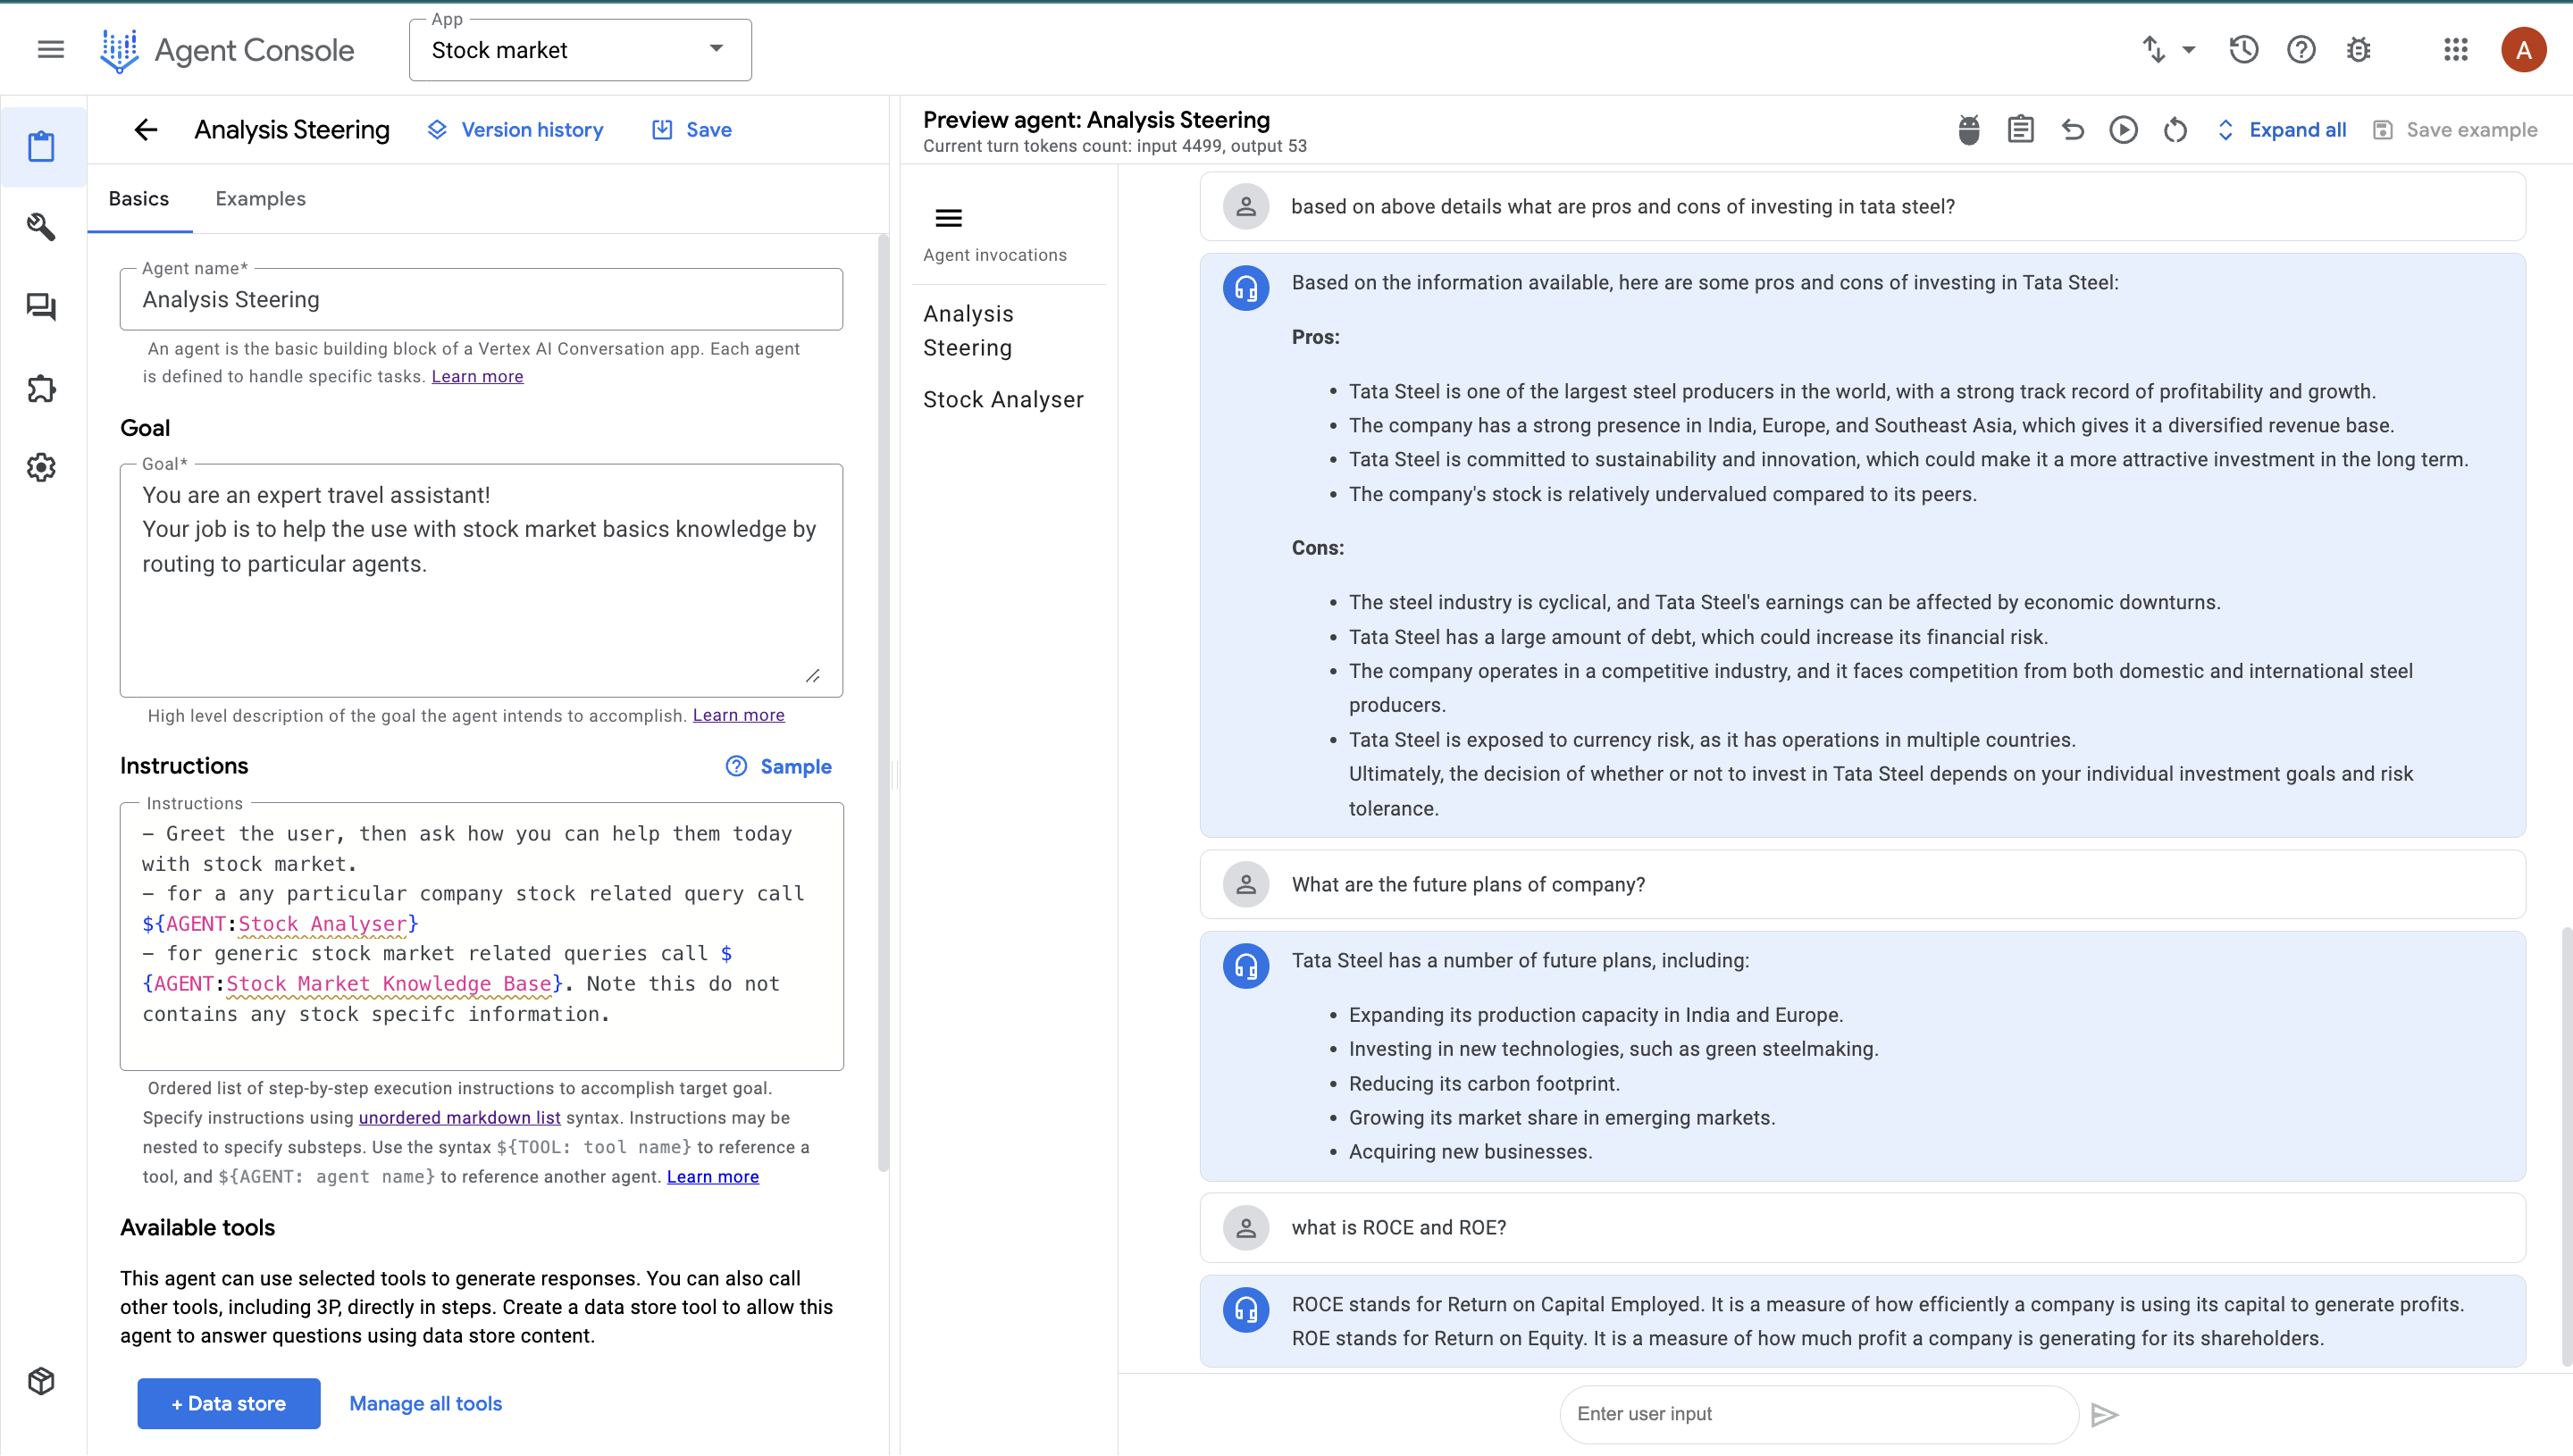Image resolution: width=2573 pixels, height=1456 pixels.
Task: Open the Stock market App dropdown
Action: [x=580, y=50]
